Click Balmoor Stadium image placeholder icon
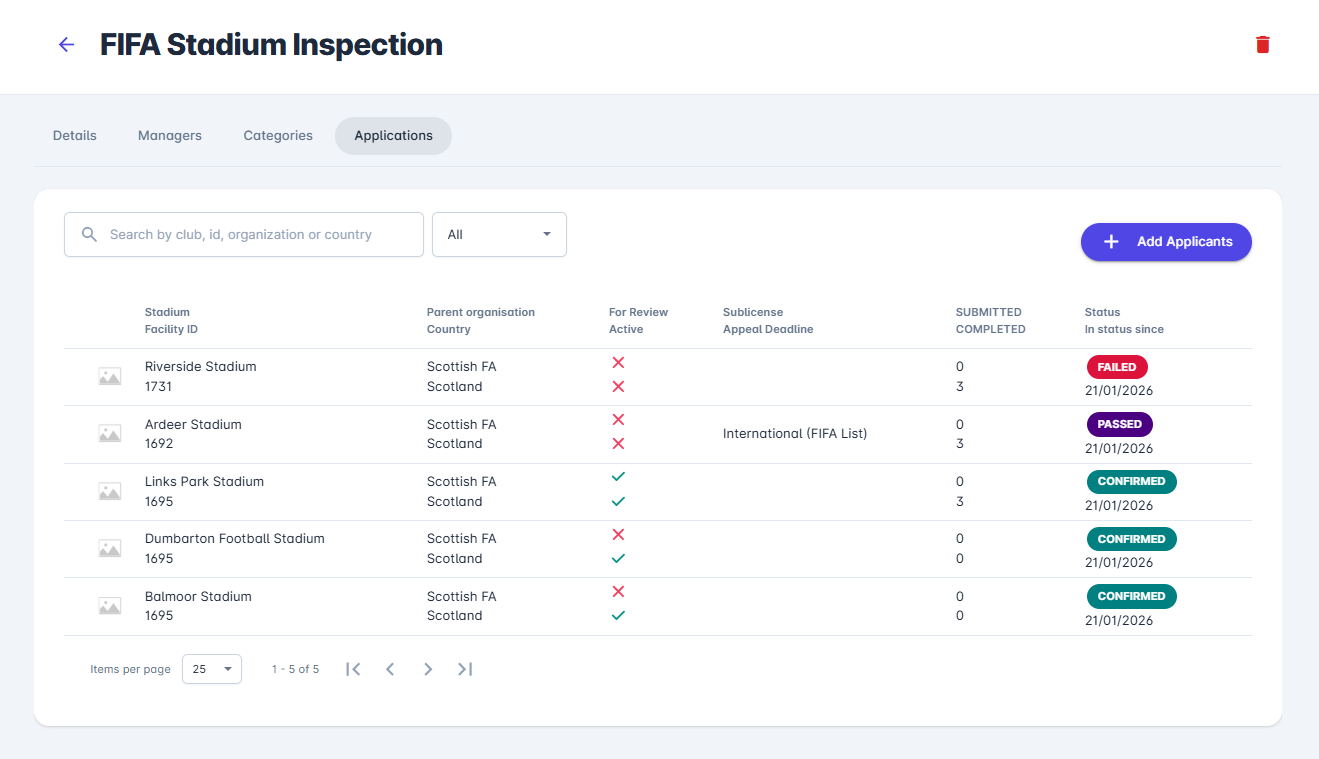 [109, 606]
